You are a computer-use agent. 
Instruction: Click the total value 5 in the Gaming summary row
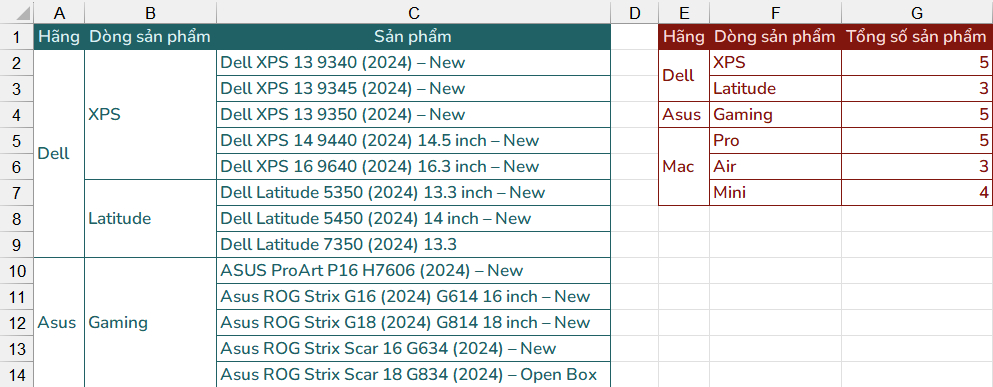[917, 115]
